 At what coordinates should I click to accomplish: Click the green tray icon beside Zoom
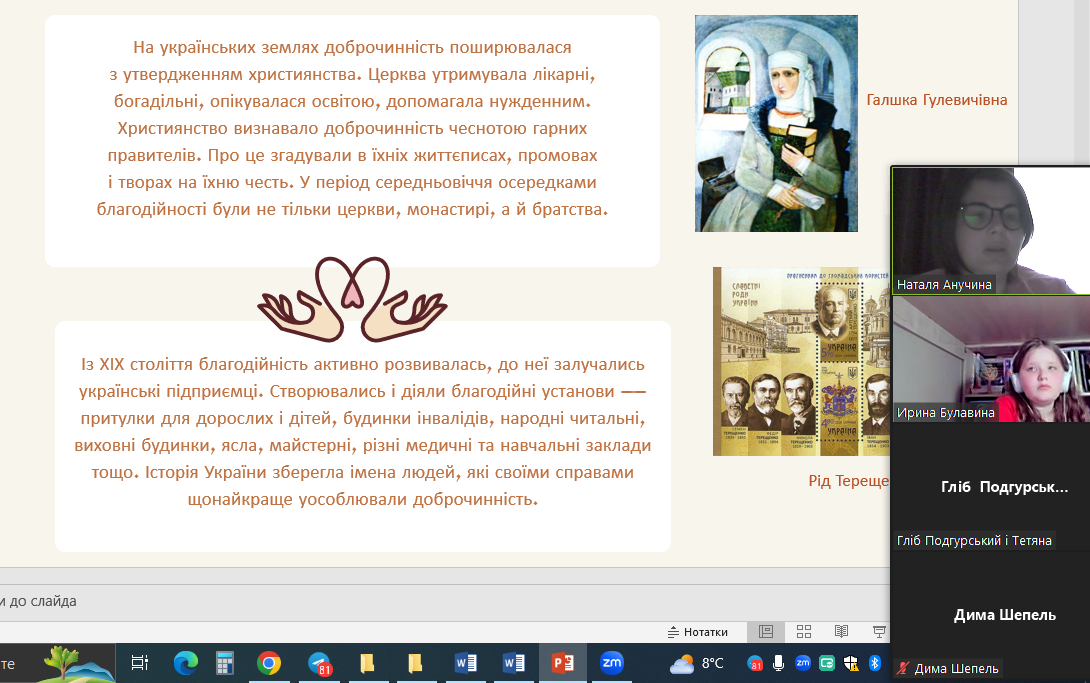(x=827, y=664)
